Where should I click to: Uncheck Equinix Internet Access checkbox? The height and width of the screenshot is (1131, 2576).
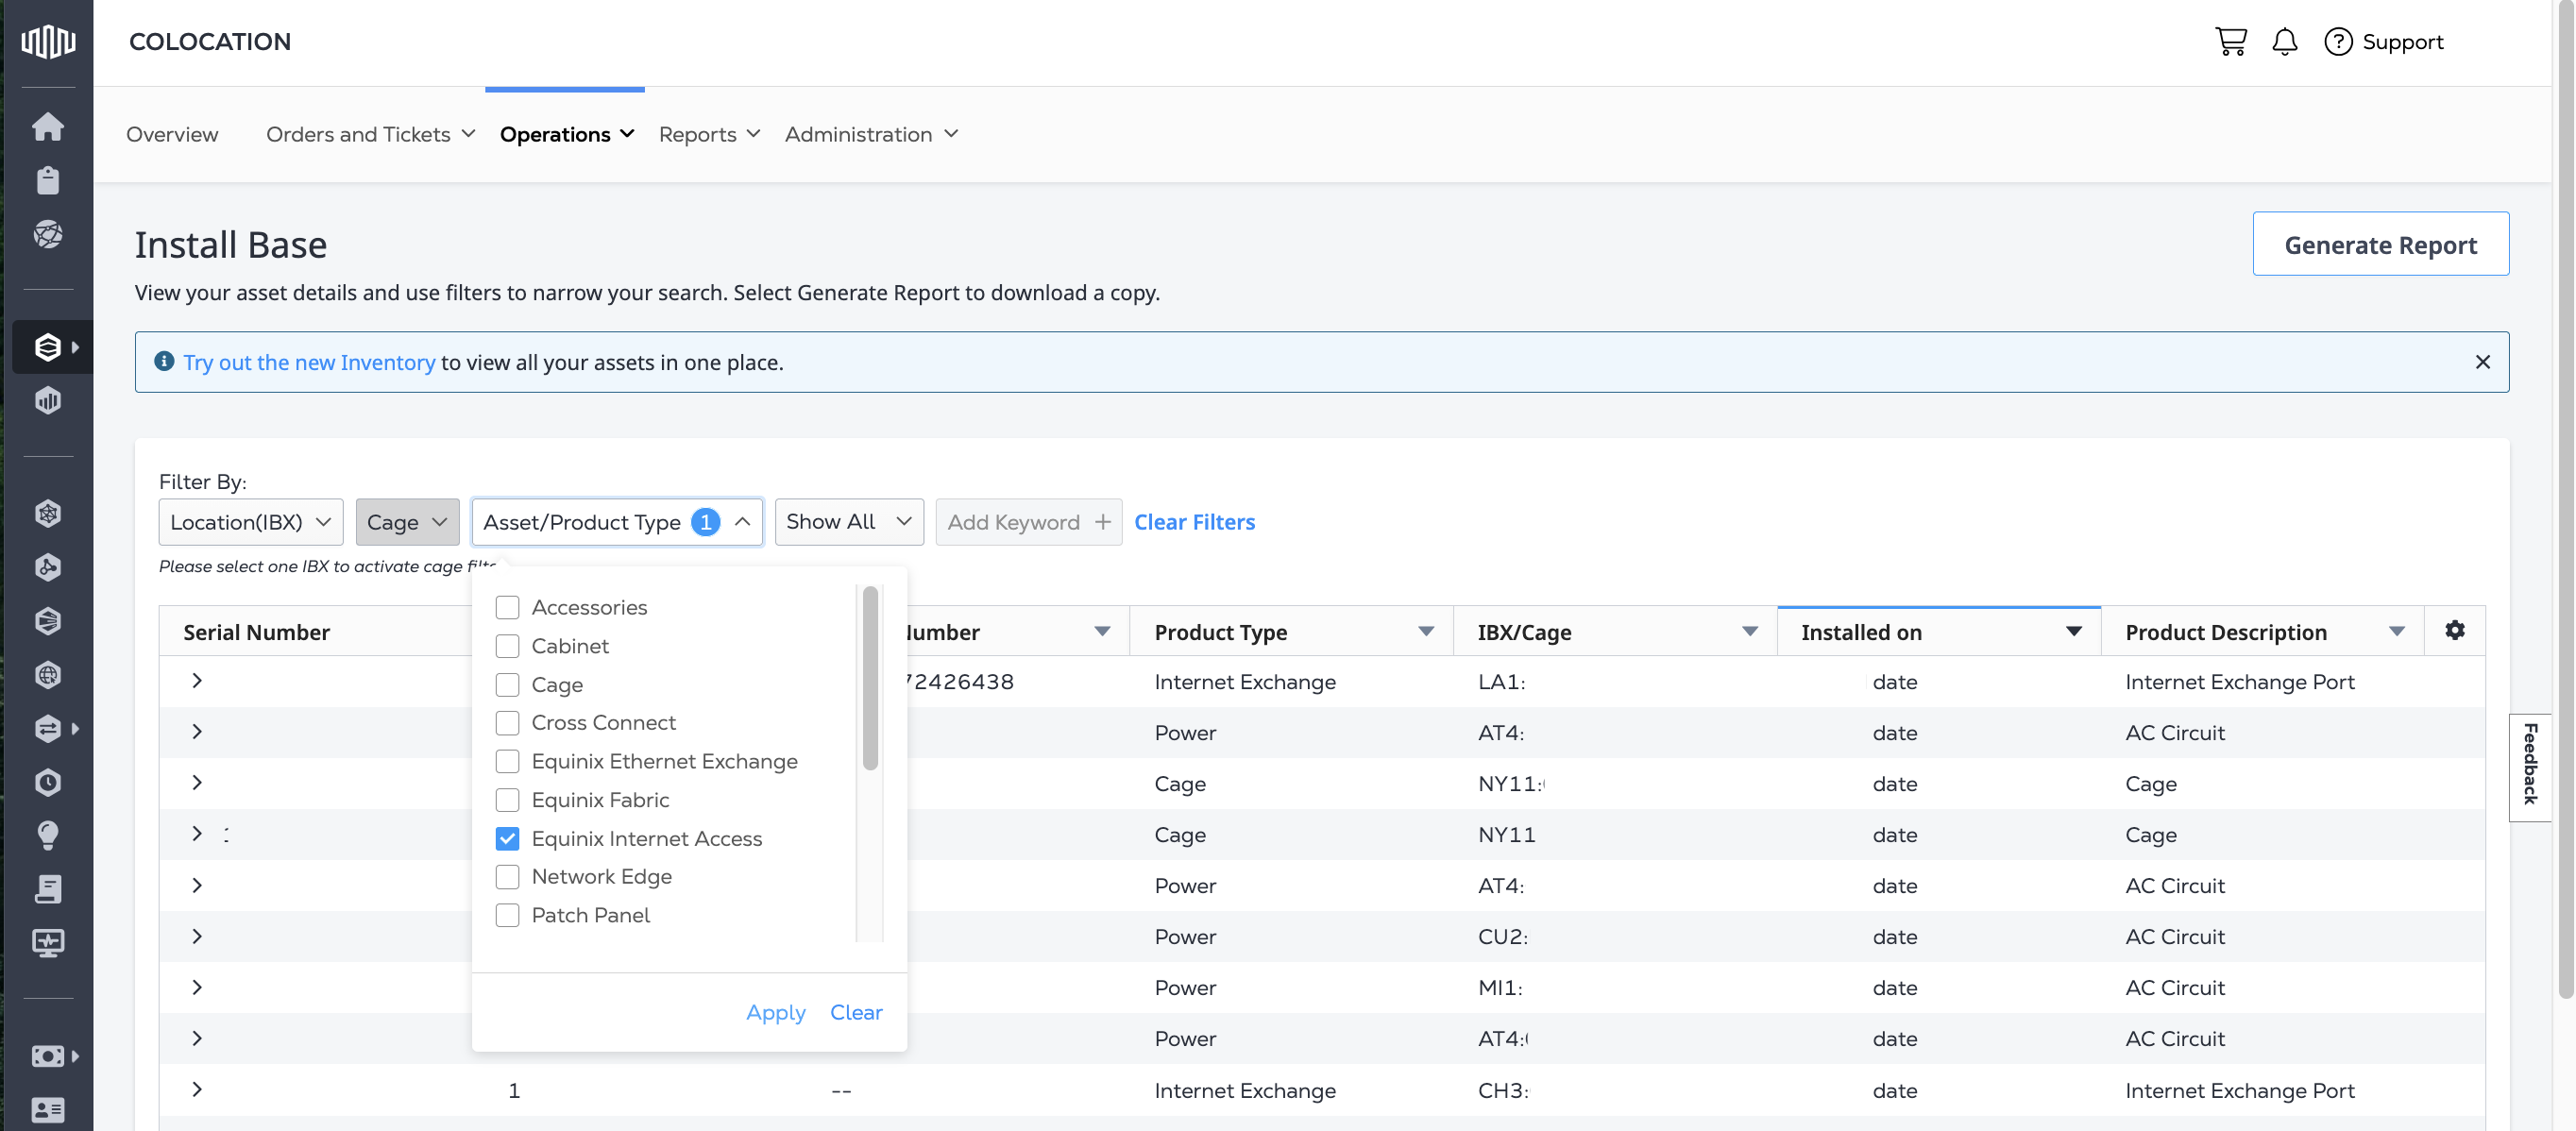tap(507, 838)
